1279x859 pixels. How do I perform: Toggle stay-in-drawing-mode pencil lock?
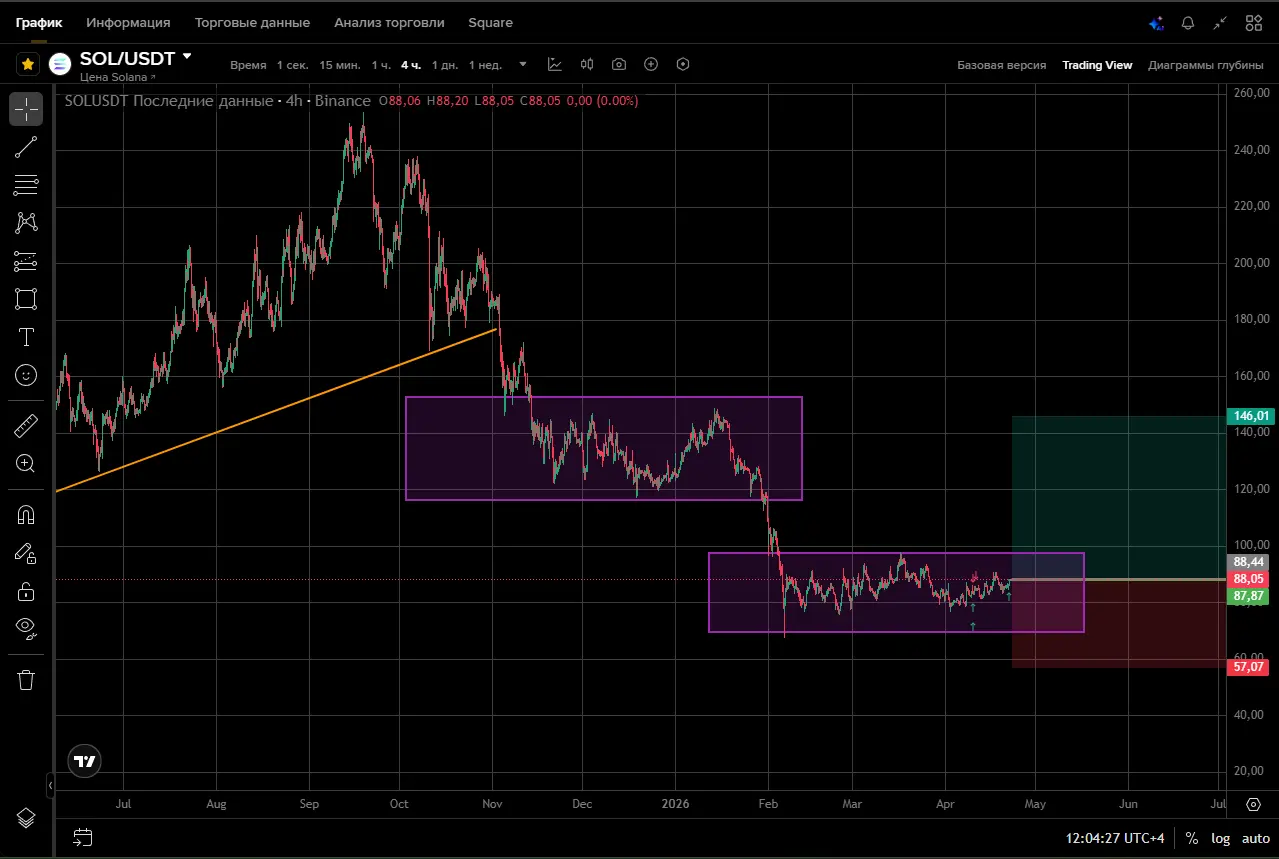(x=26, y=553)
